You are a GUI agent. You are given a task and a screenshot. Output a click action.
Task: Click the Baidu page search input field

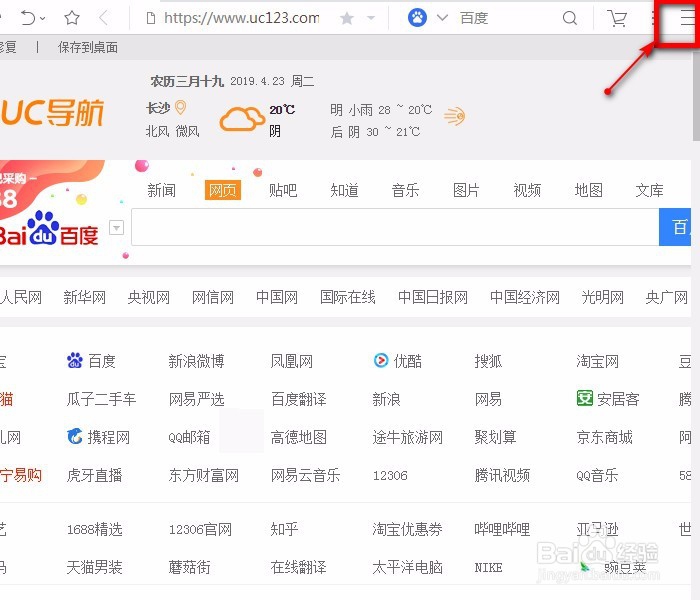[x=395, y=227]
